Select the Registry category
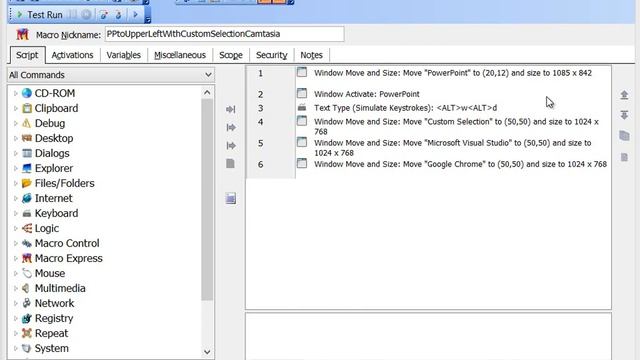Viewport: 640px width, 360px height. tap(54, 318)
